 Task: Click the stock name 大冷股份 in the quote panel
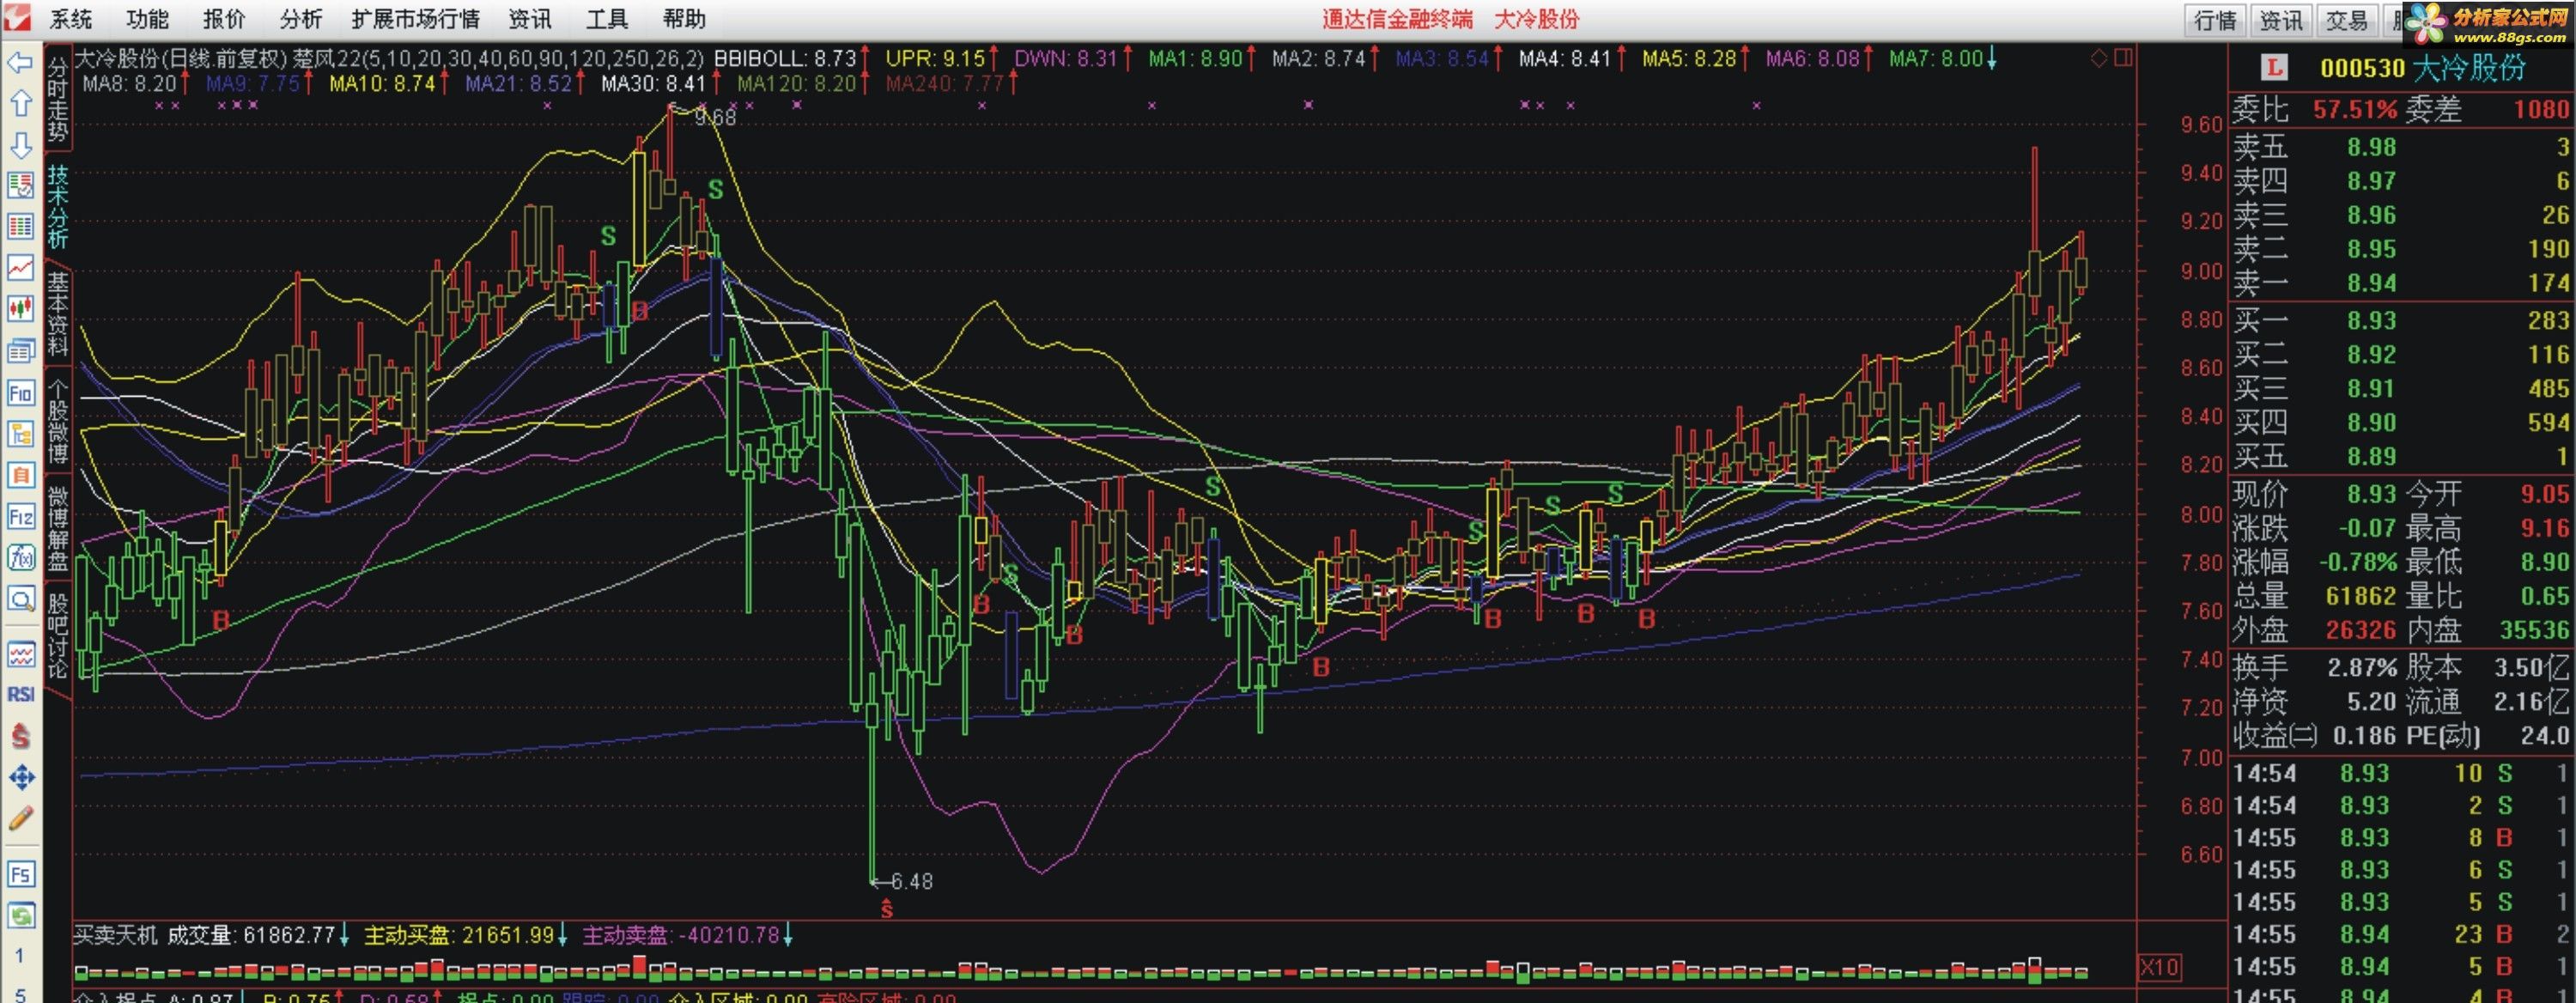[2469, 68]
